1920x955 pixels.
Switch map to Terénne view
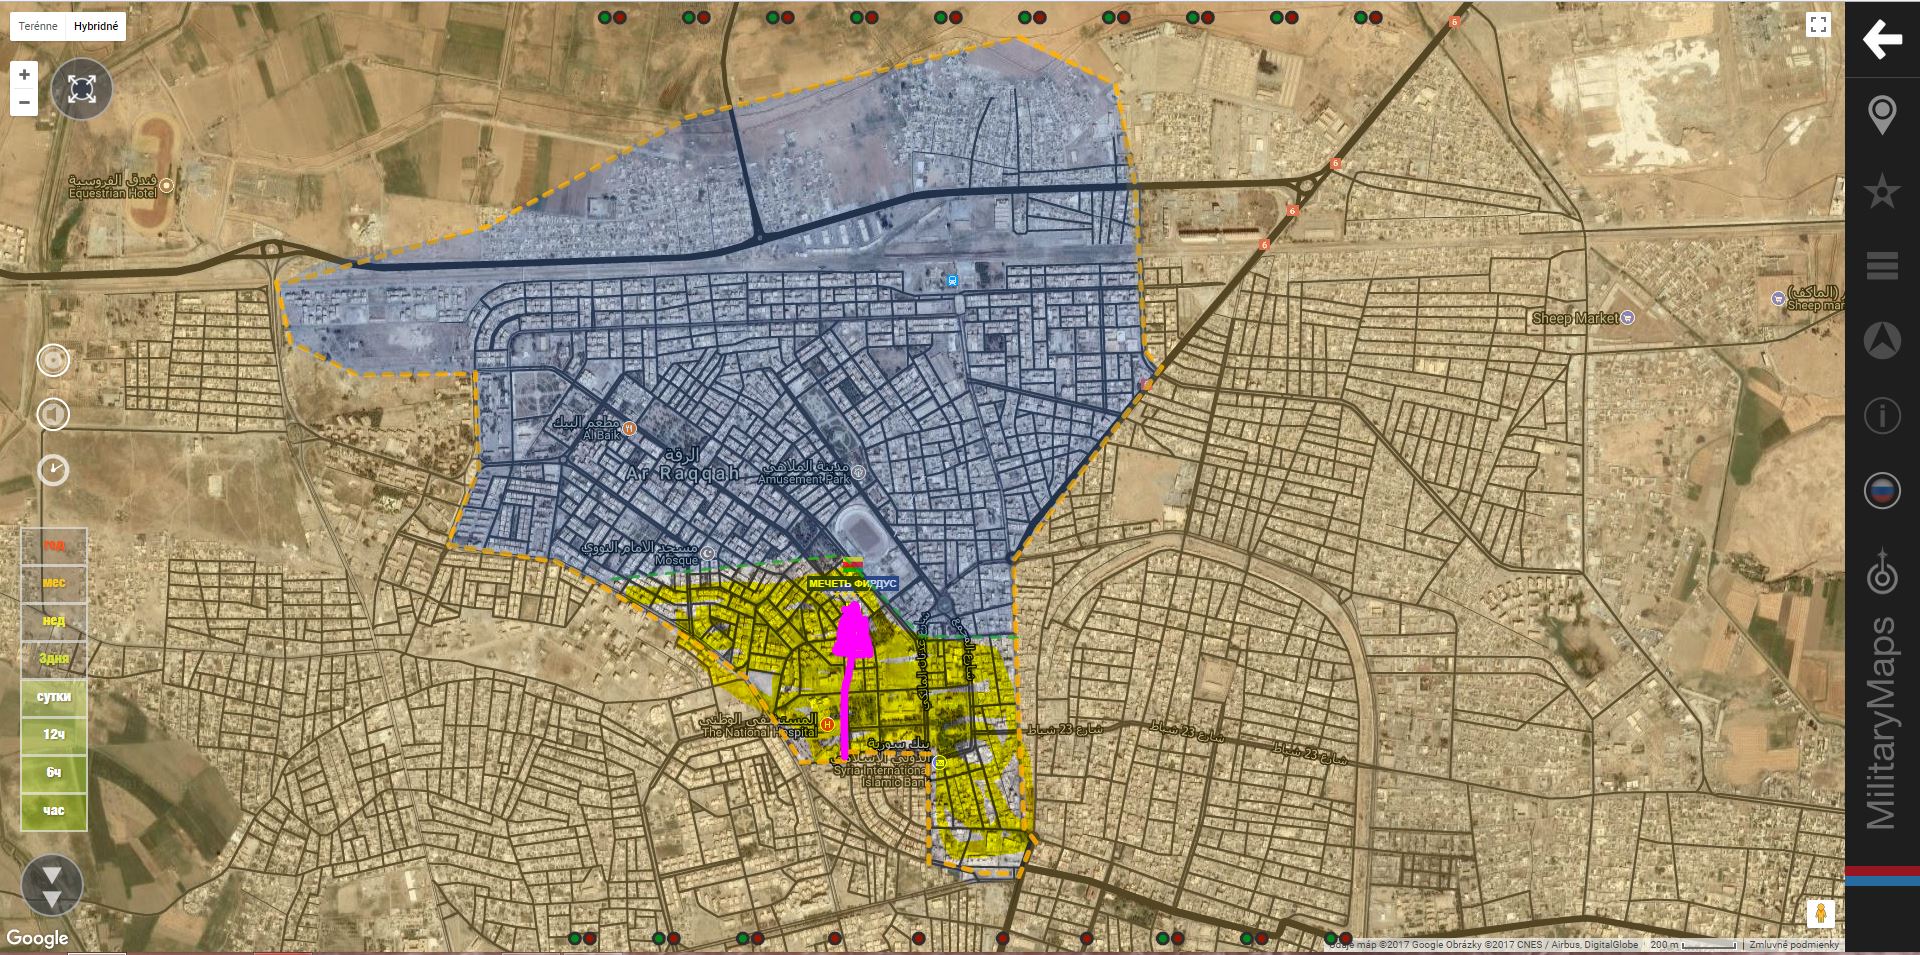[38, 26]
